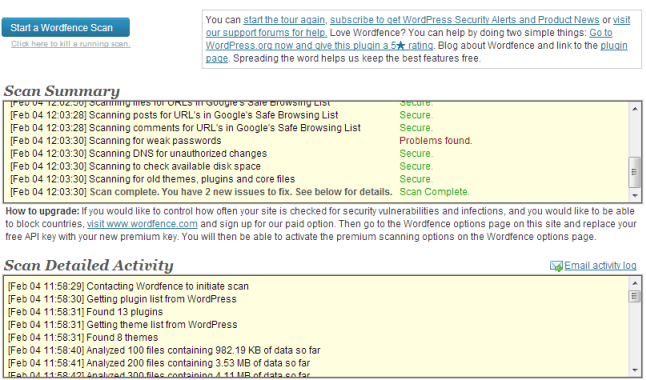Select 'Scanning comments for URL's' summary row
The image size is (646, 380).
221,128
